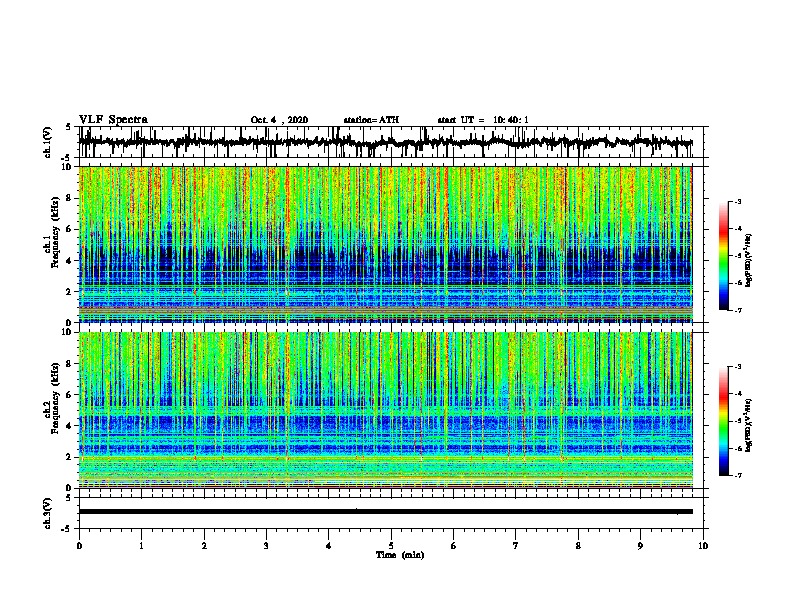Click the ch.1 colorbar log(PSD) label
This screenshot has width=792, height=612.
click(748, 261)
